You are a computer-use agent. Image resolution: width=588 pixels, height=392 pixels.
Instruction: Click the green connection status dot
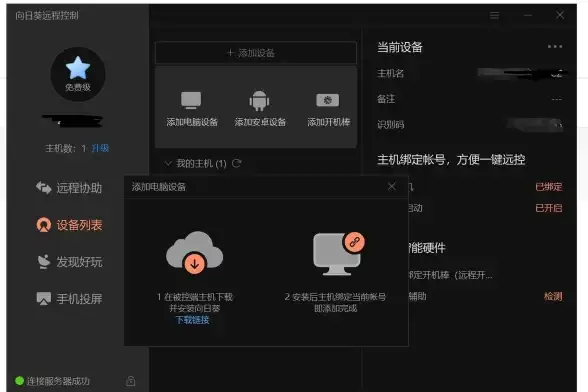pos(19,381)
